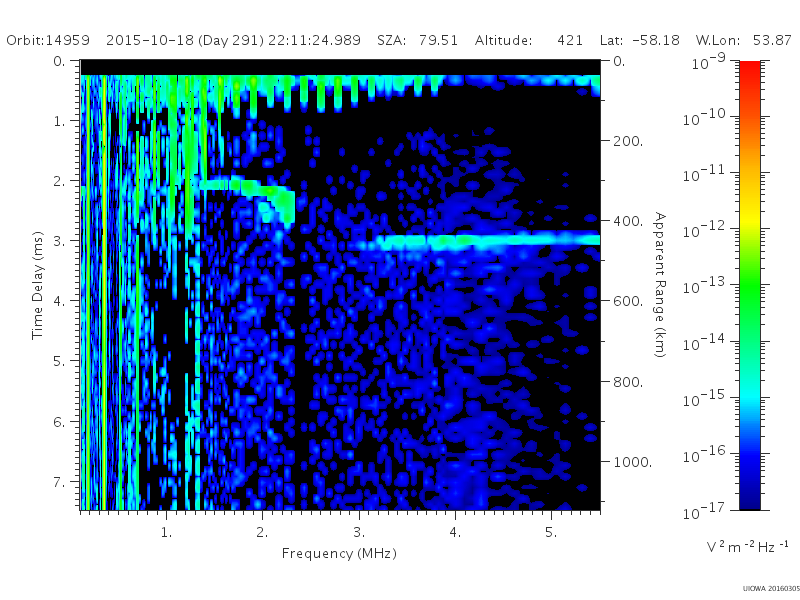Click the 800. tick on apparent range axis
The width and height of the screenshot is (800, 600).
628,382
